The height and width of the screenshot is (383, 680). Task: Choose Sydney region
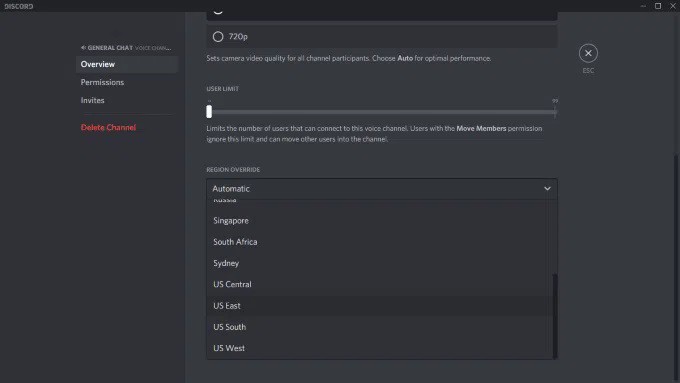coord(380,263)
